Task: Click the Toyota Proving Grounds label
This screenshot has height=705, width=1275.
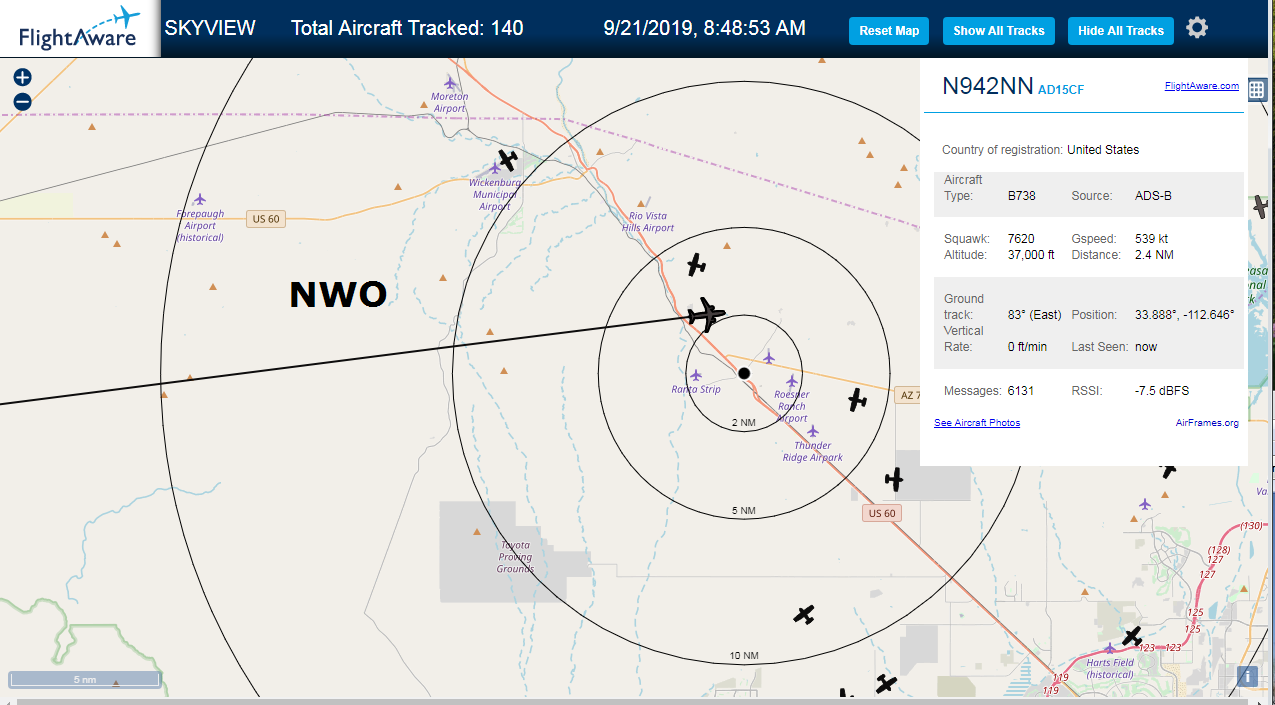Action: coord(516,557)
